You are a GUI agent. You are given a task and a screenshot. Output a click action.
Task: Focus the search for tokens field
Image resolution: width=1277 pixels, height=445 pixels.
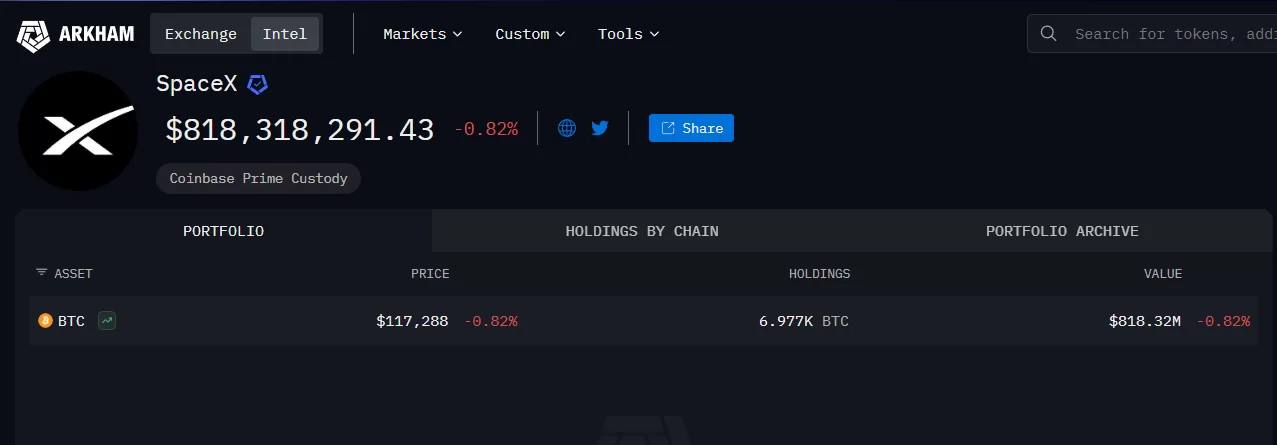click(1170, 34)
